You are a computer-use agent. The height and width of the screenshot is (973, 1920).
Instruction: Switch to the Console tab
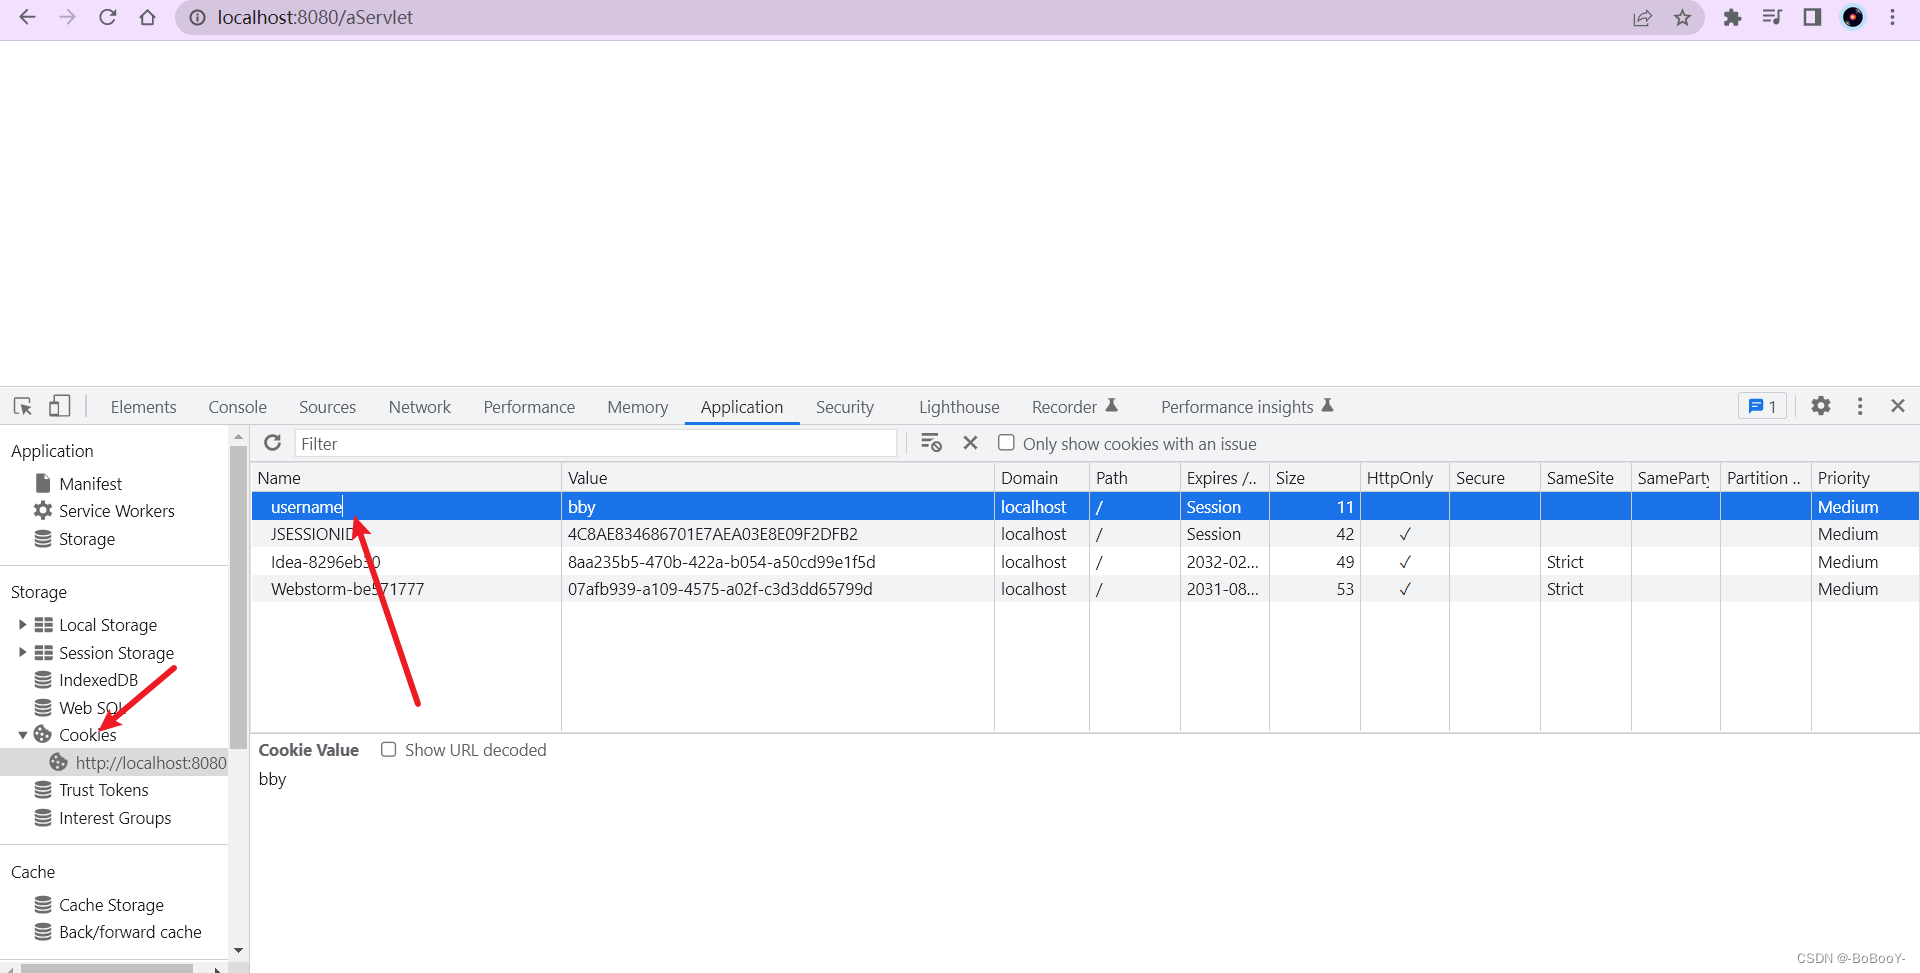[x=237, y=407]
